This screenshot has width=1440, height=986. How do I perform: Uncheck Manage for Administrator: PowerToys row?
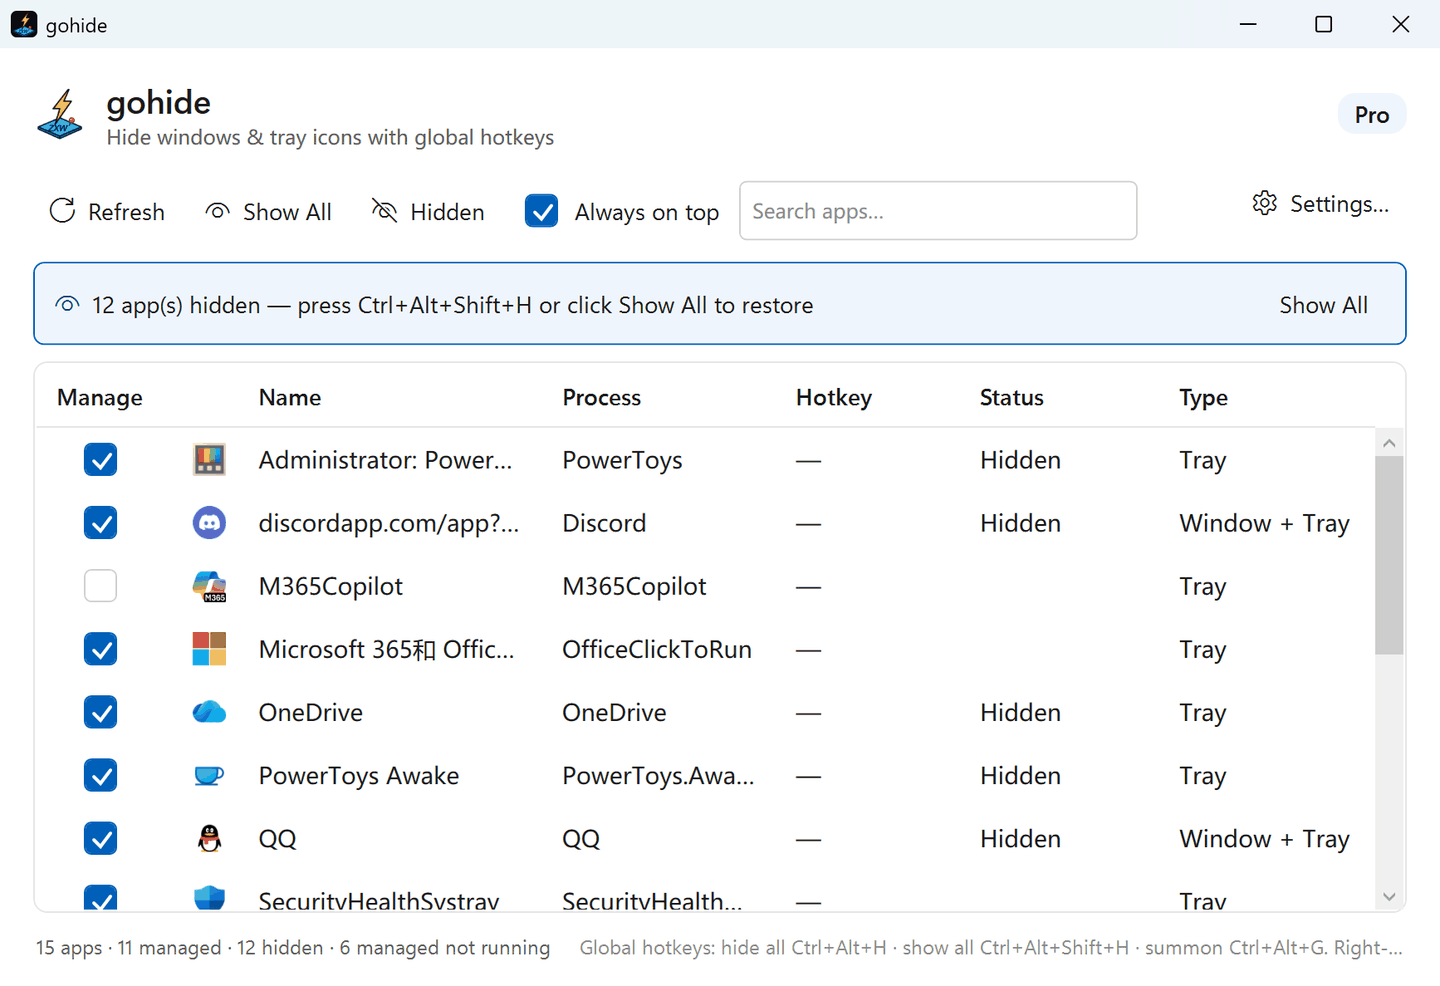coord(100,459)
